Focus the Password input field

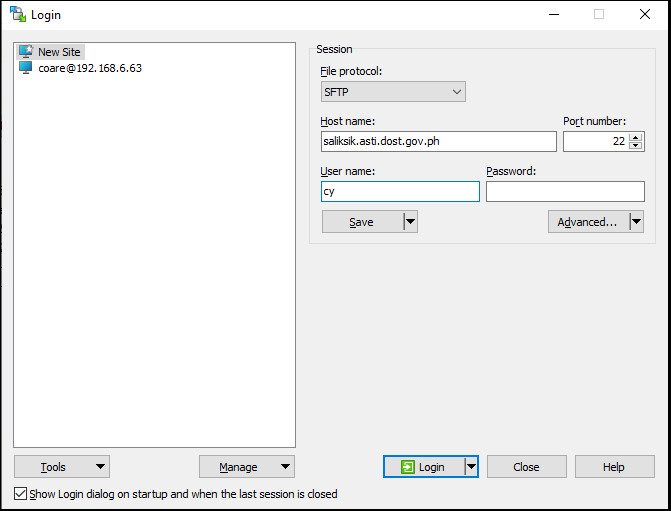(x=565, y=191)
